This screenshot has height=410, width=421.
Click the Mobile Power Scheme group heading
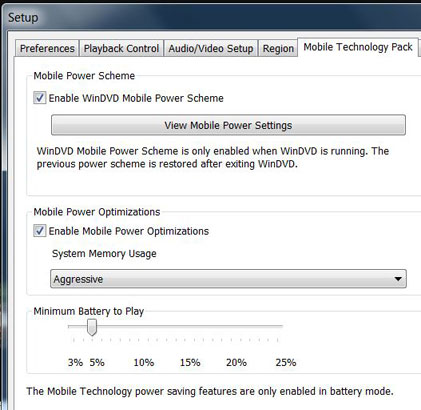[84, 76]
